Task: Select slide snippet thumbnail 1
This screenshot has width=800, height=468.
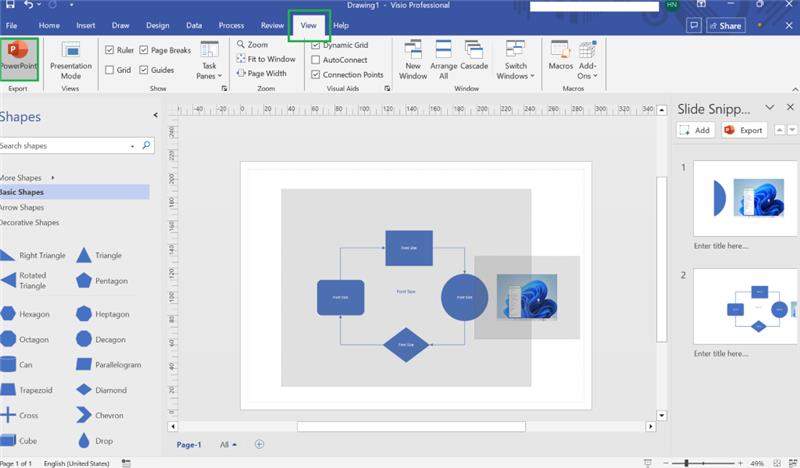Action: [745, 199]
